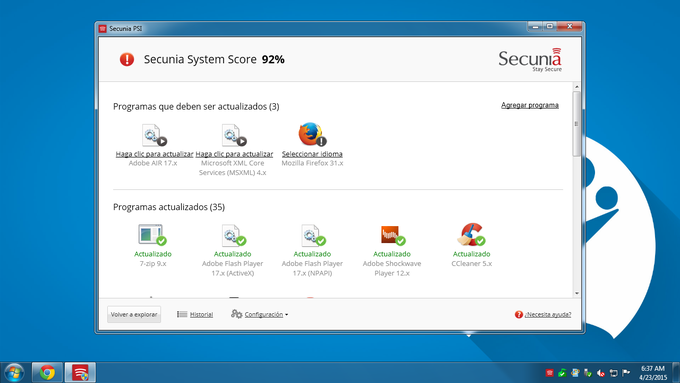Click the Adobe AIR 17.x program icon
Viewport: 680px width, 383px height.
coord(154,135)
